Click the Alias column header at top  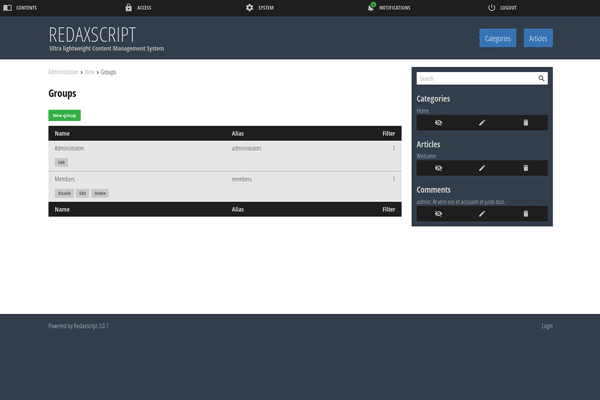point(238,134)
